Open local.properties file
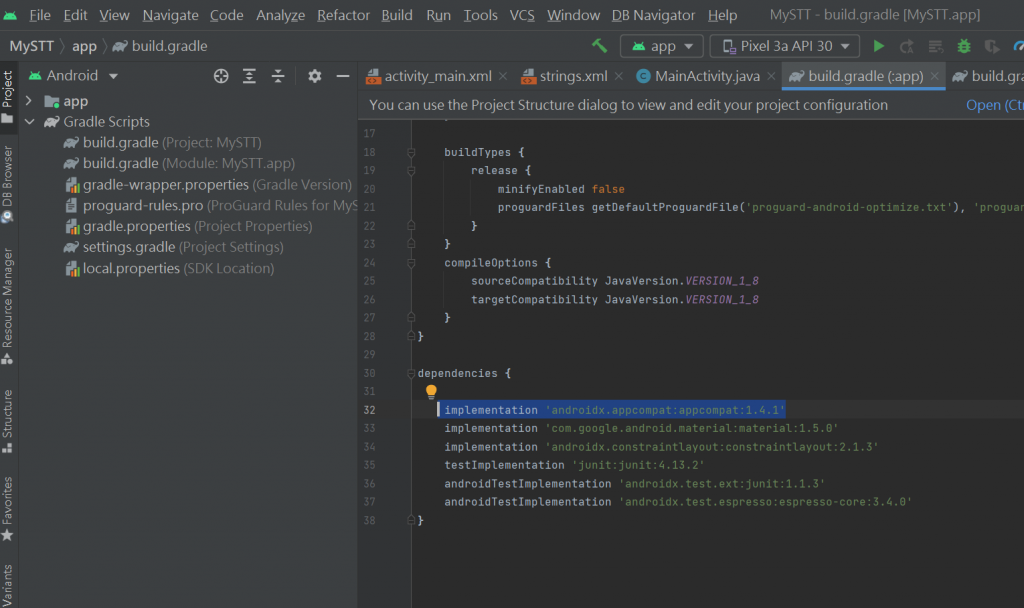 click(x=170, y=268)
